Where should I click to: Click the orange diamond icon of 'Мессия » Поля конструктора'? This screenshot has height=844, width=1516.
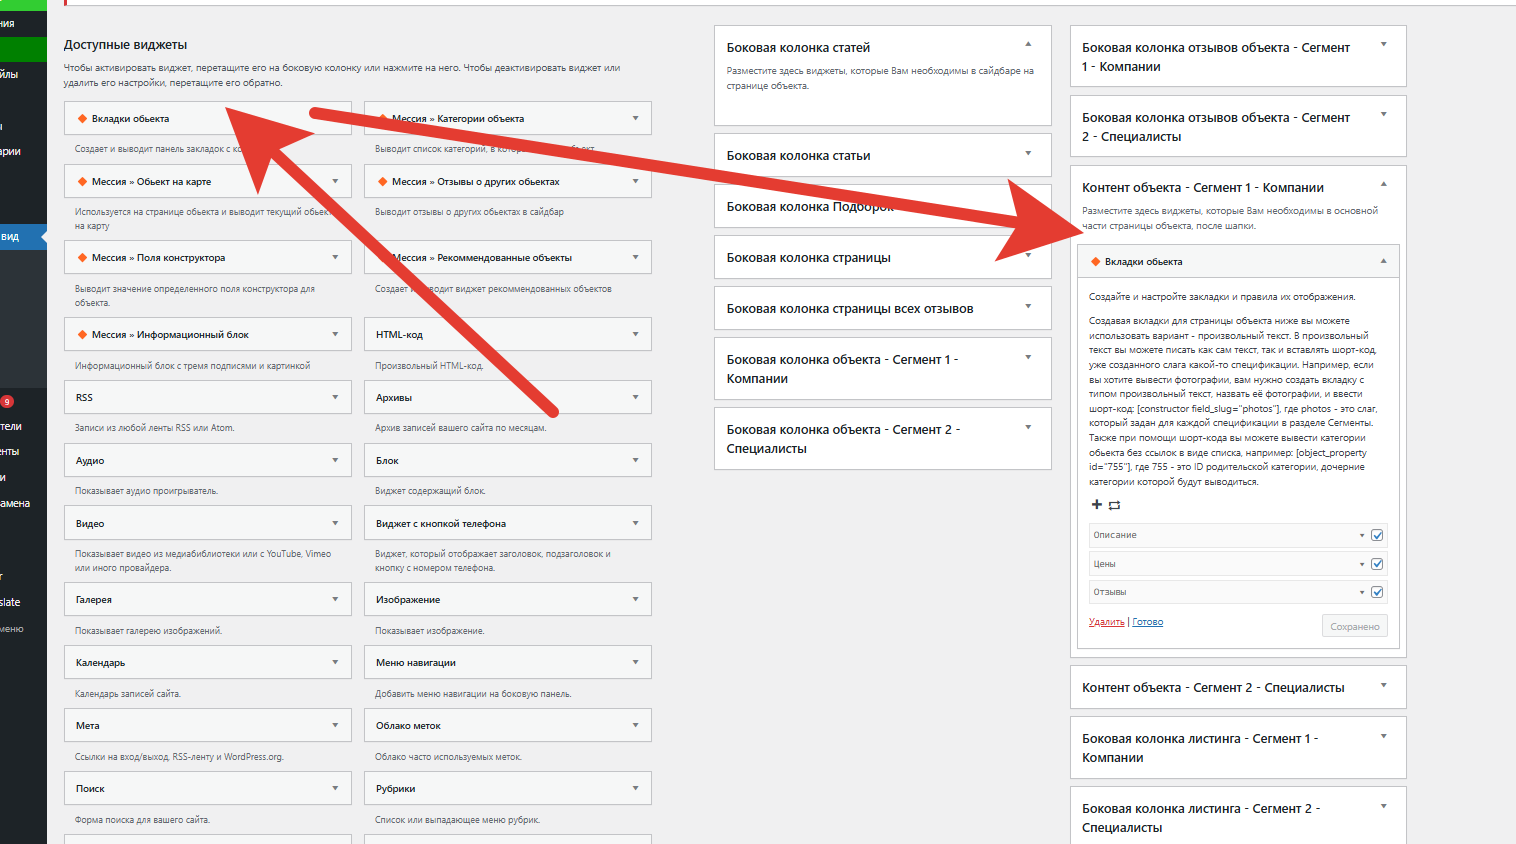point(82,258)
